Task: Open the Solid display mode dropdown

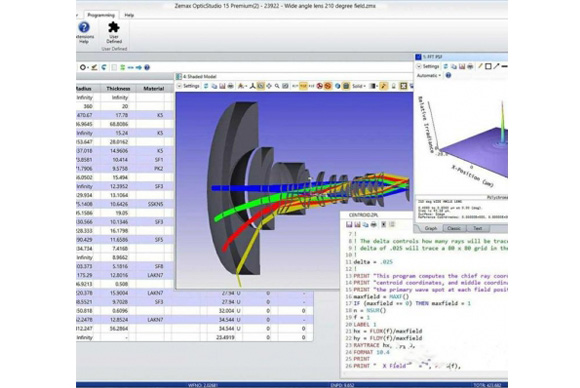Action: point(359,86)
